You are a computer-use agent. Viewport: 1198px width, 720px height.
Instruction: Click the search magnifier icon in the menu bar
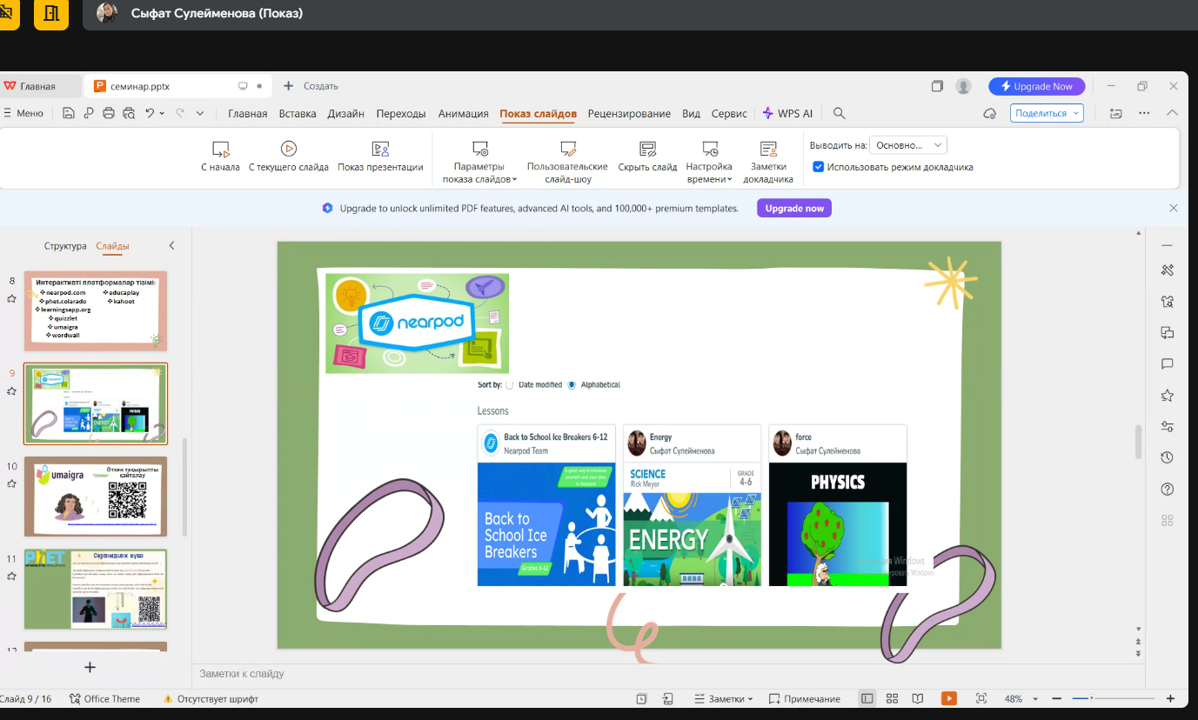click(839, 113)
